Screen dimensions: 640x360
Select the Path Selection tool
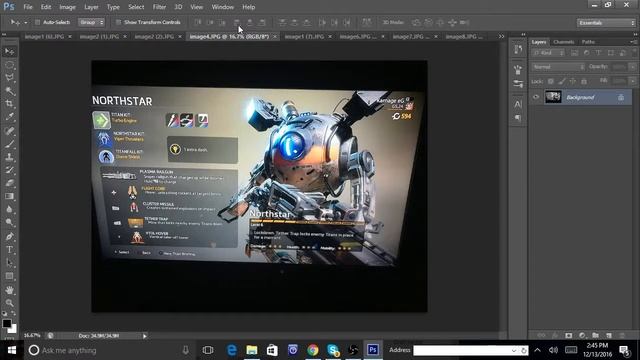(9, 262)
